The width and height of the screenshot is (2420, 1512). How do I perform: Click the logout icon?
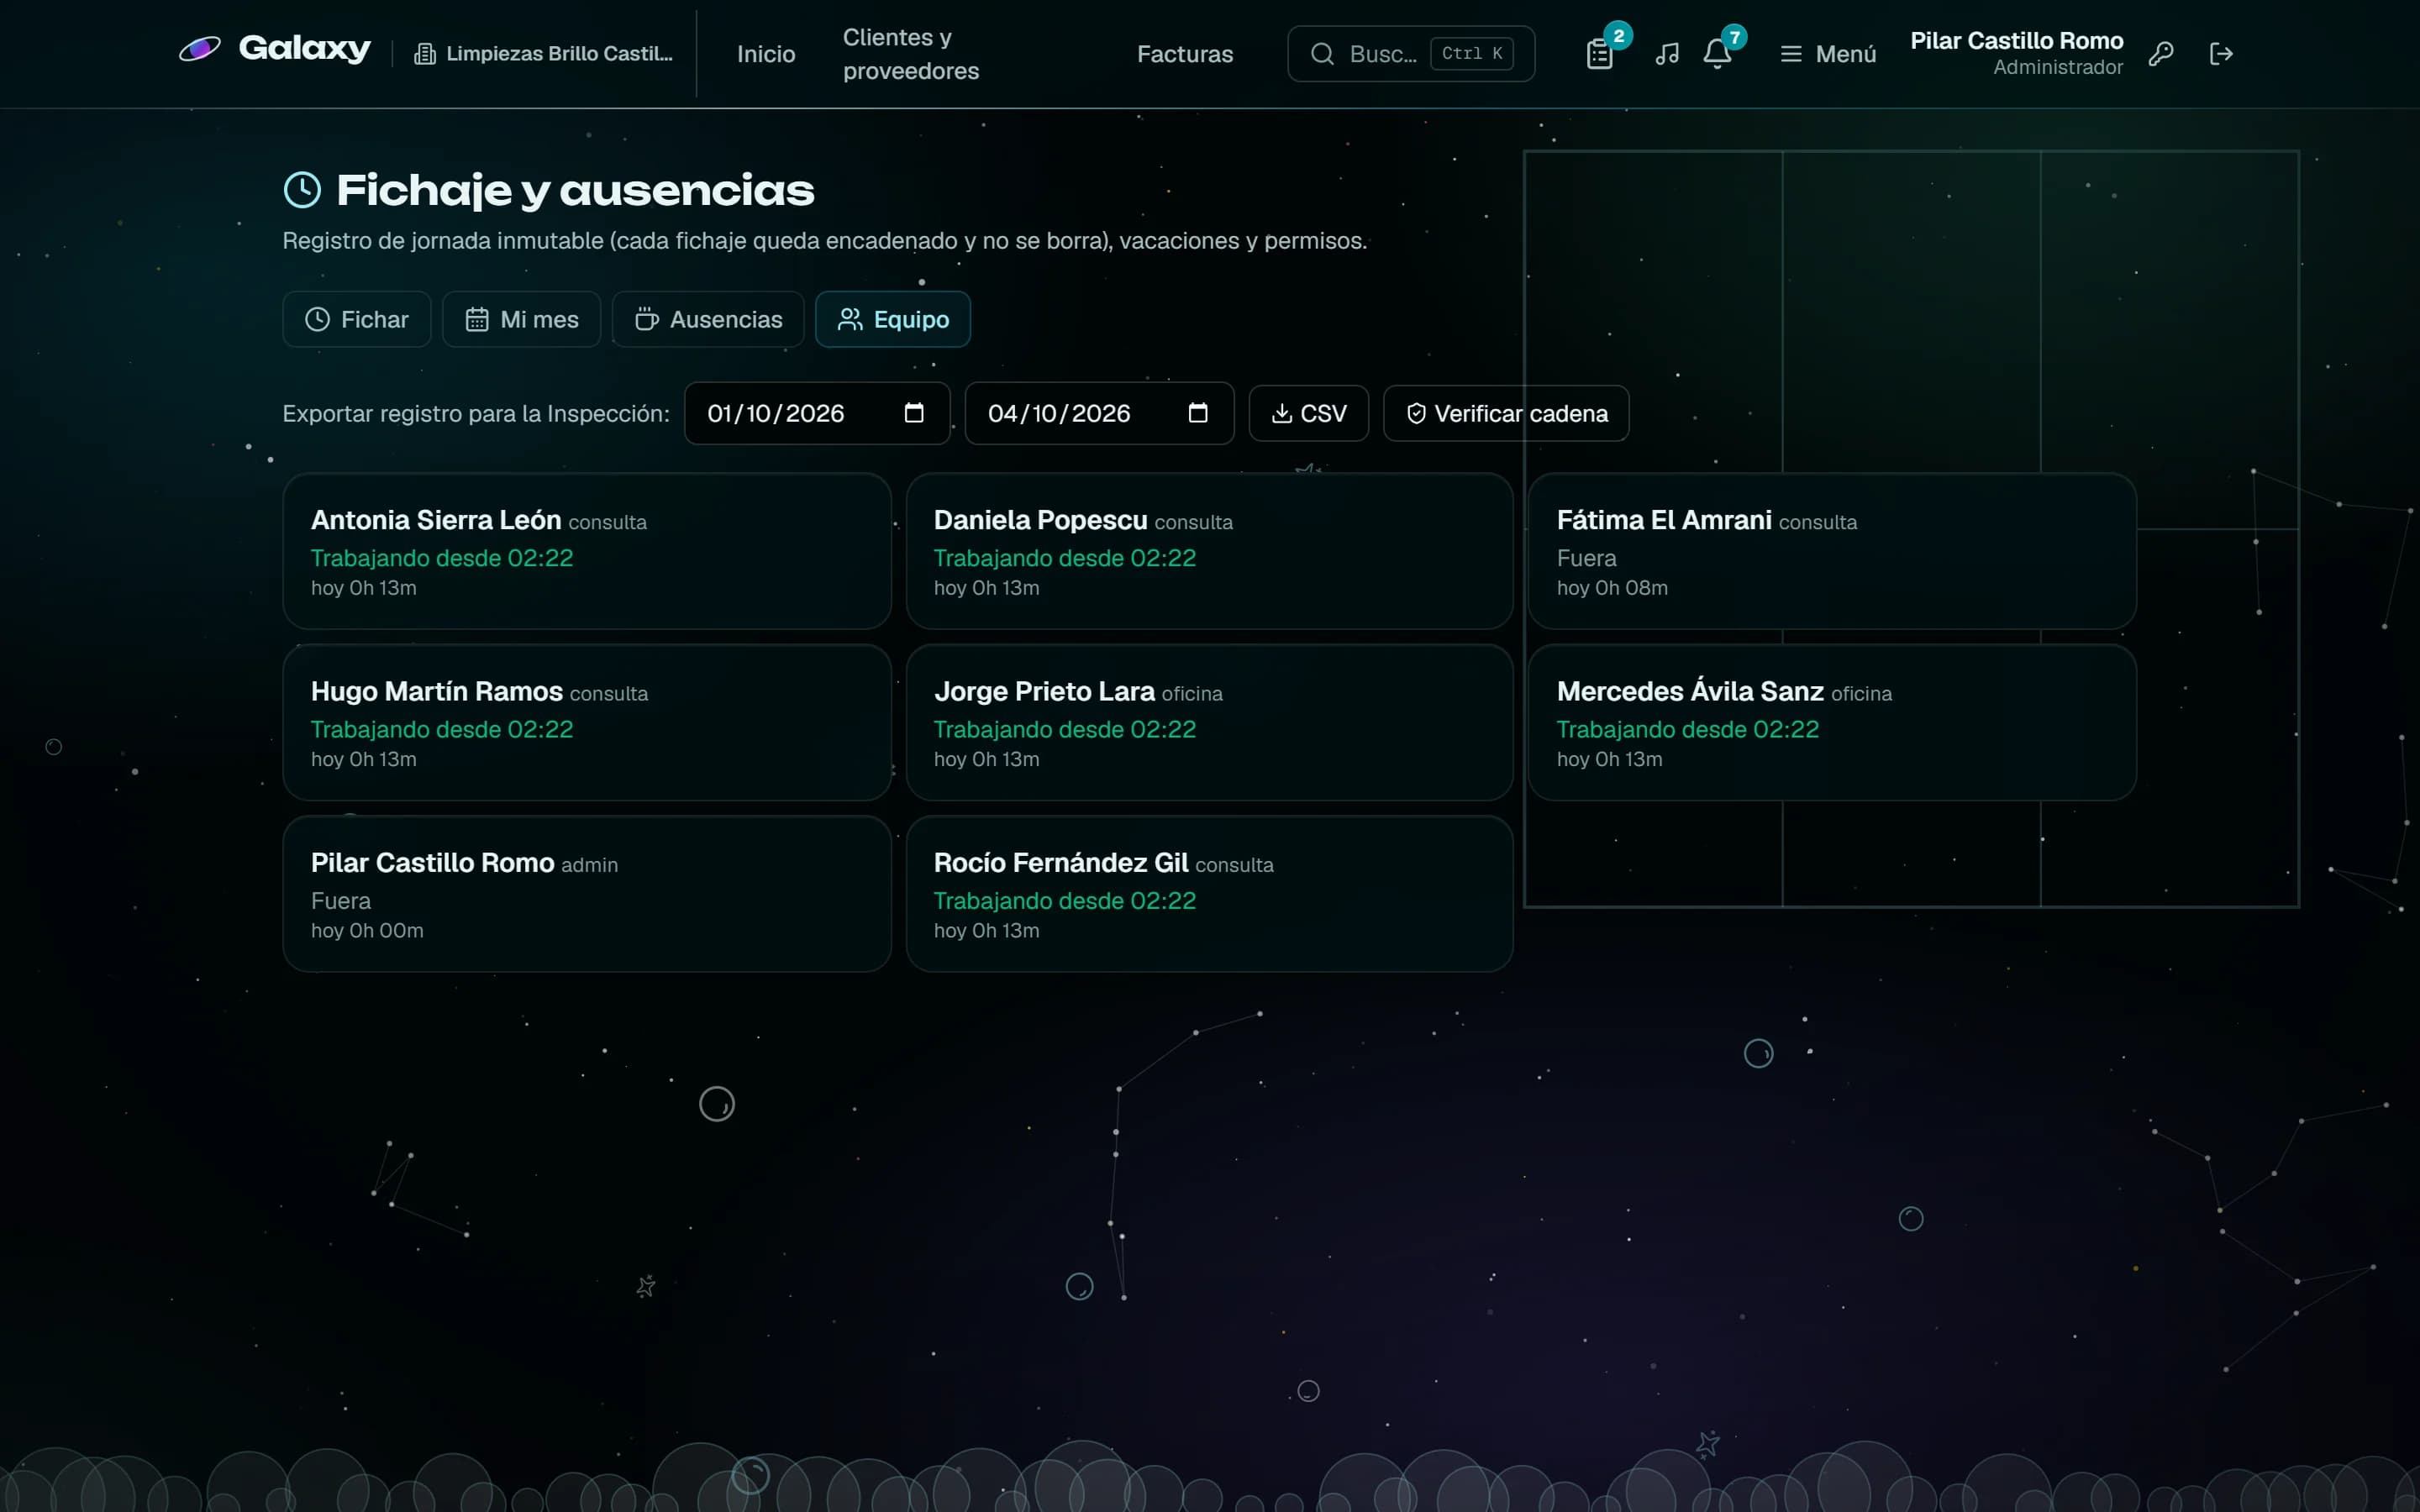point(2221,54)
